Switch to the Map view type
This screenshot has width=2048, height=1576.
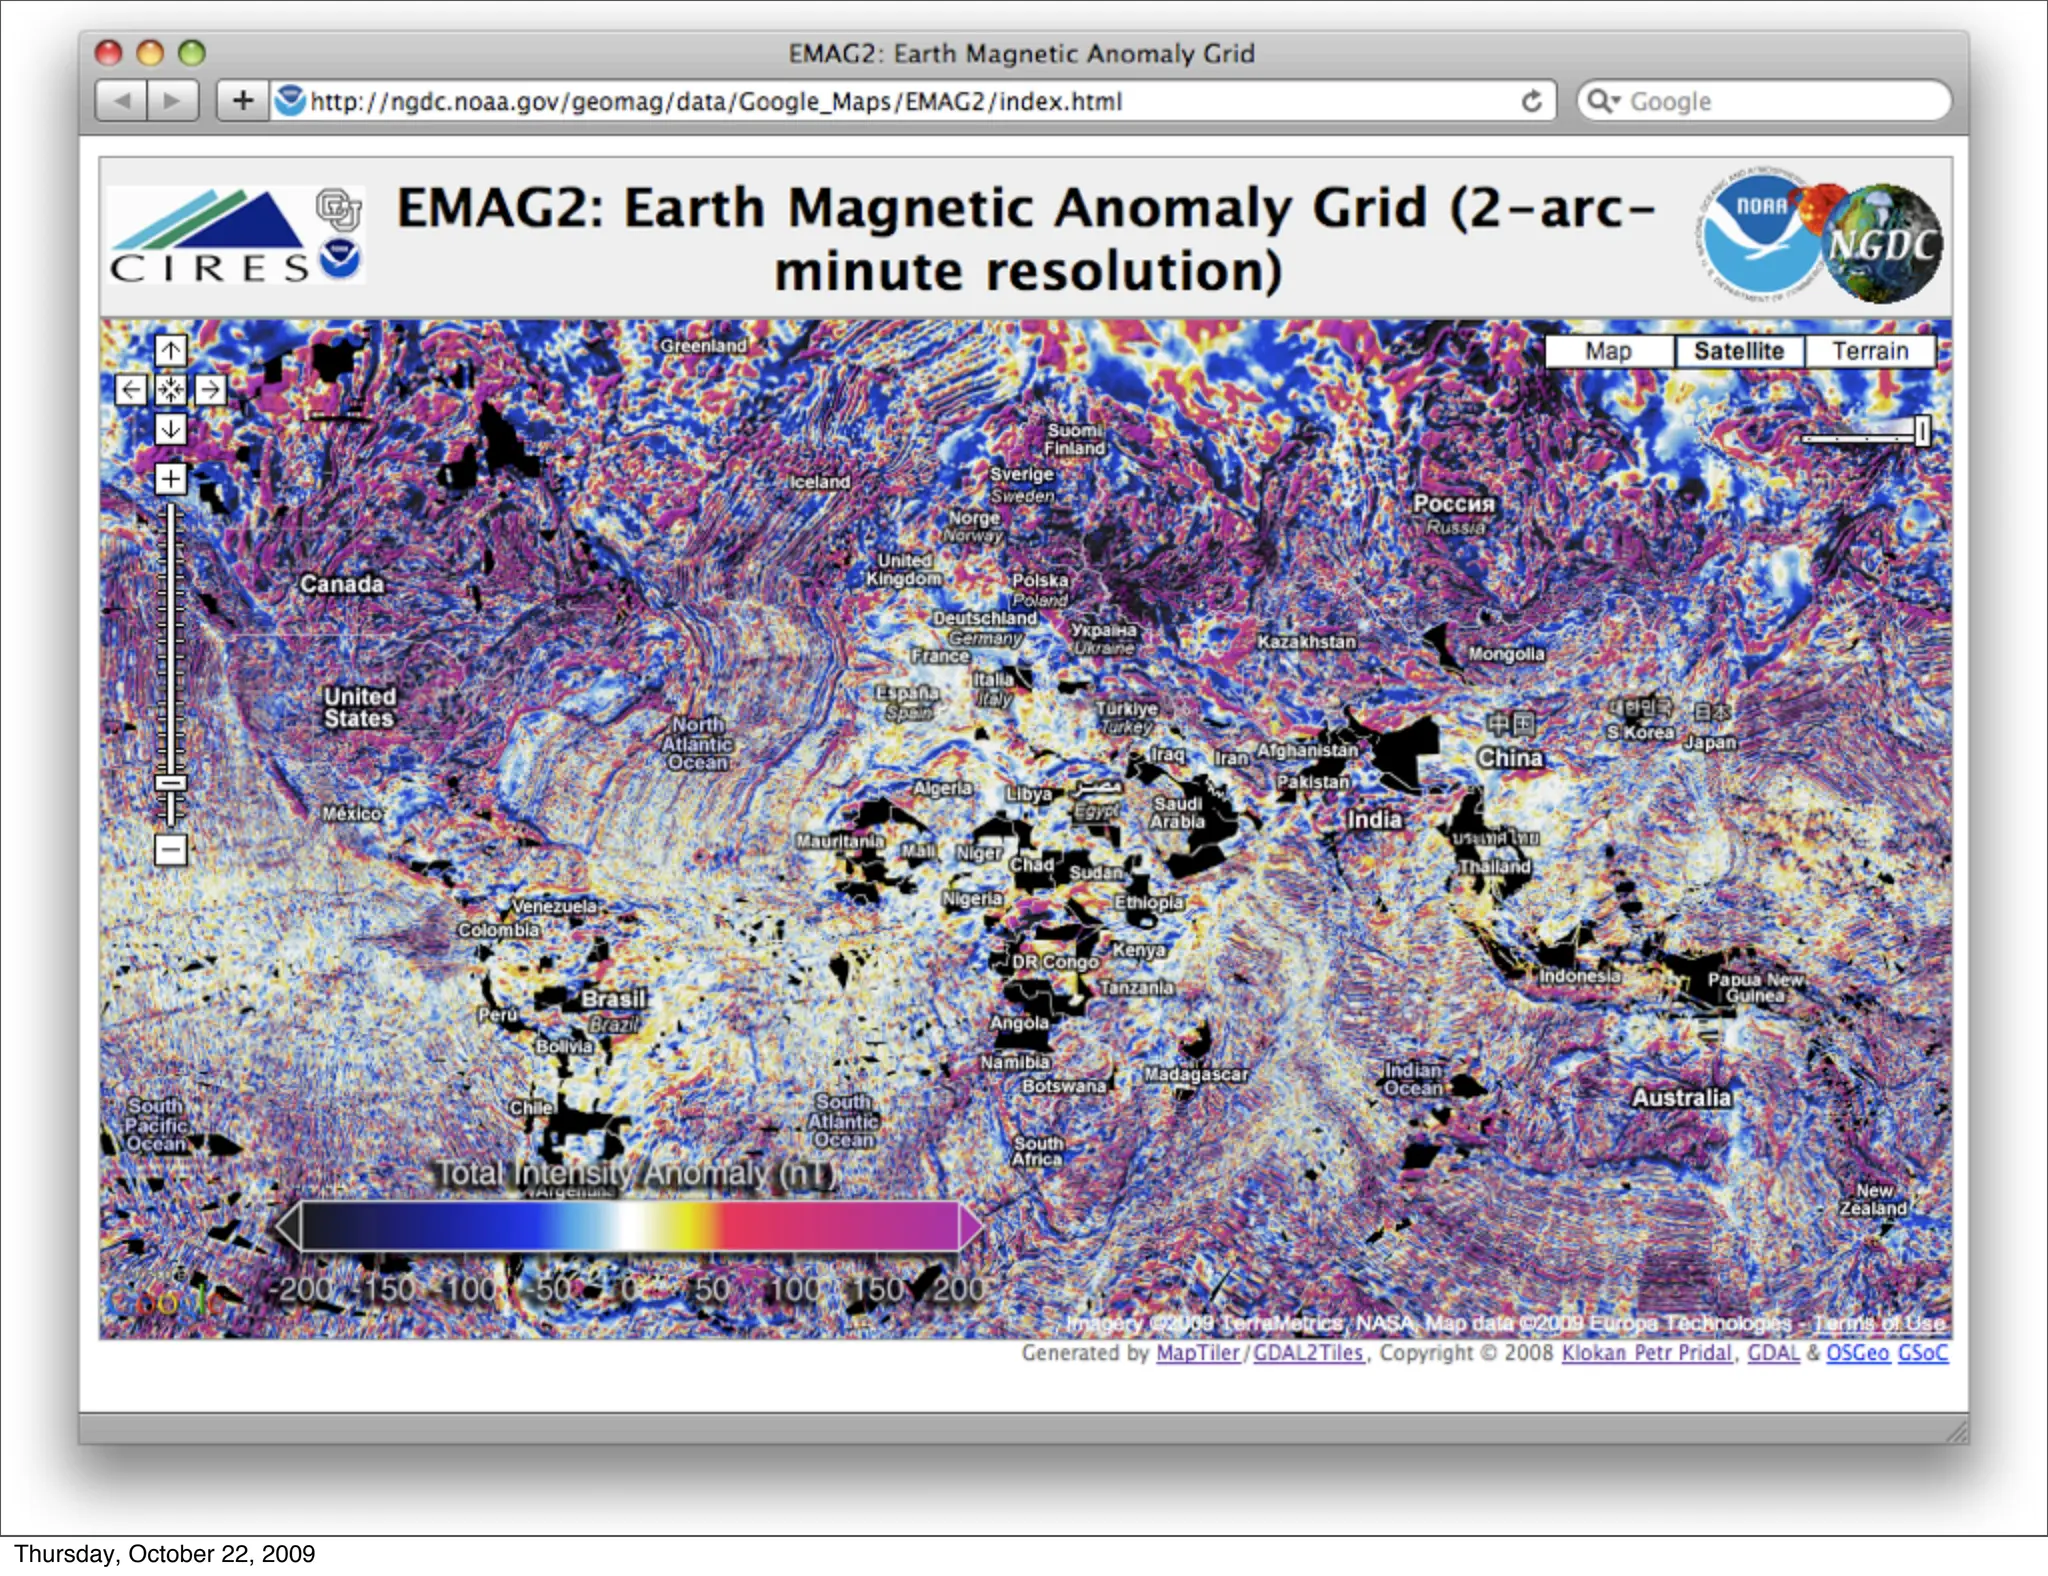pyautogui.click(x=1608, y=351)
